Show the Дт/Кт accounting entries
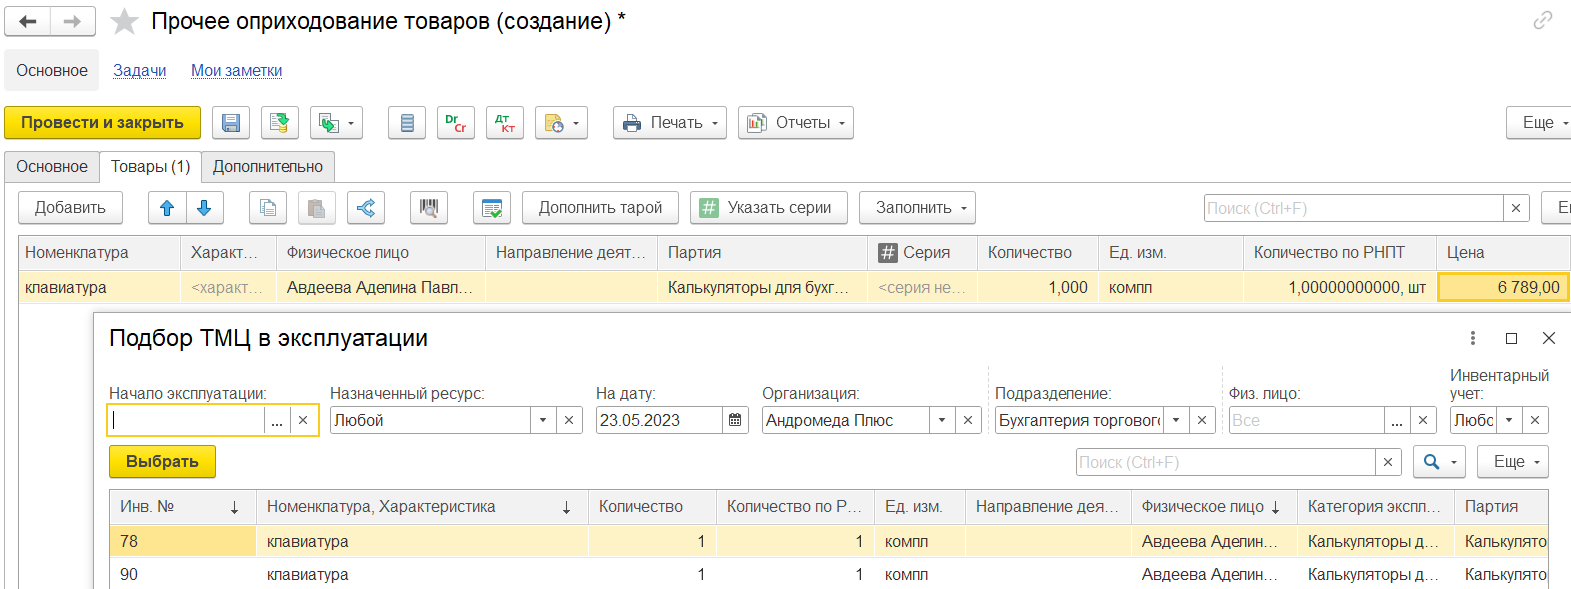The image size is (1571, 589). pos(505,123)
